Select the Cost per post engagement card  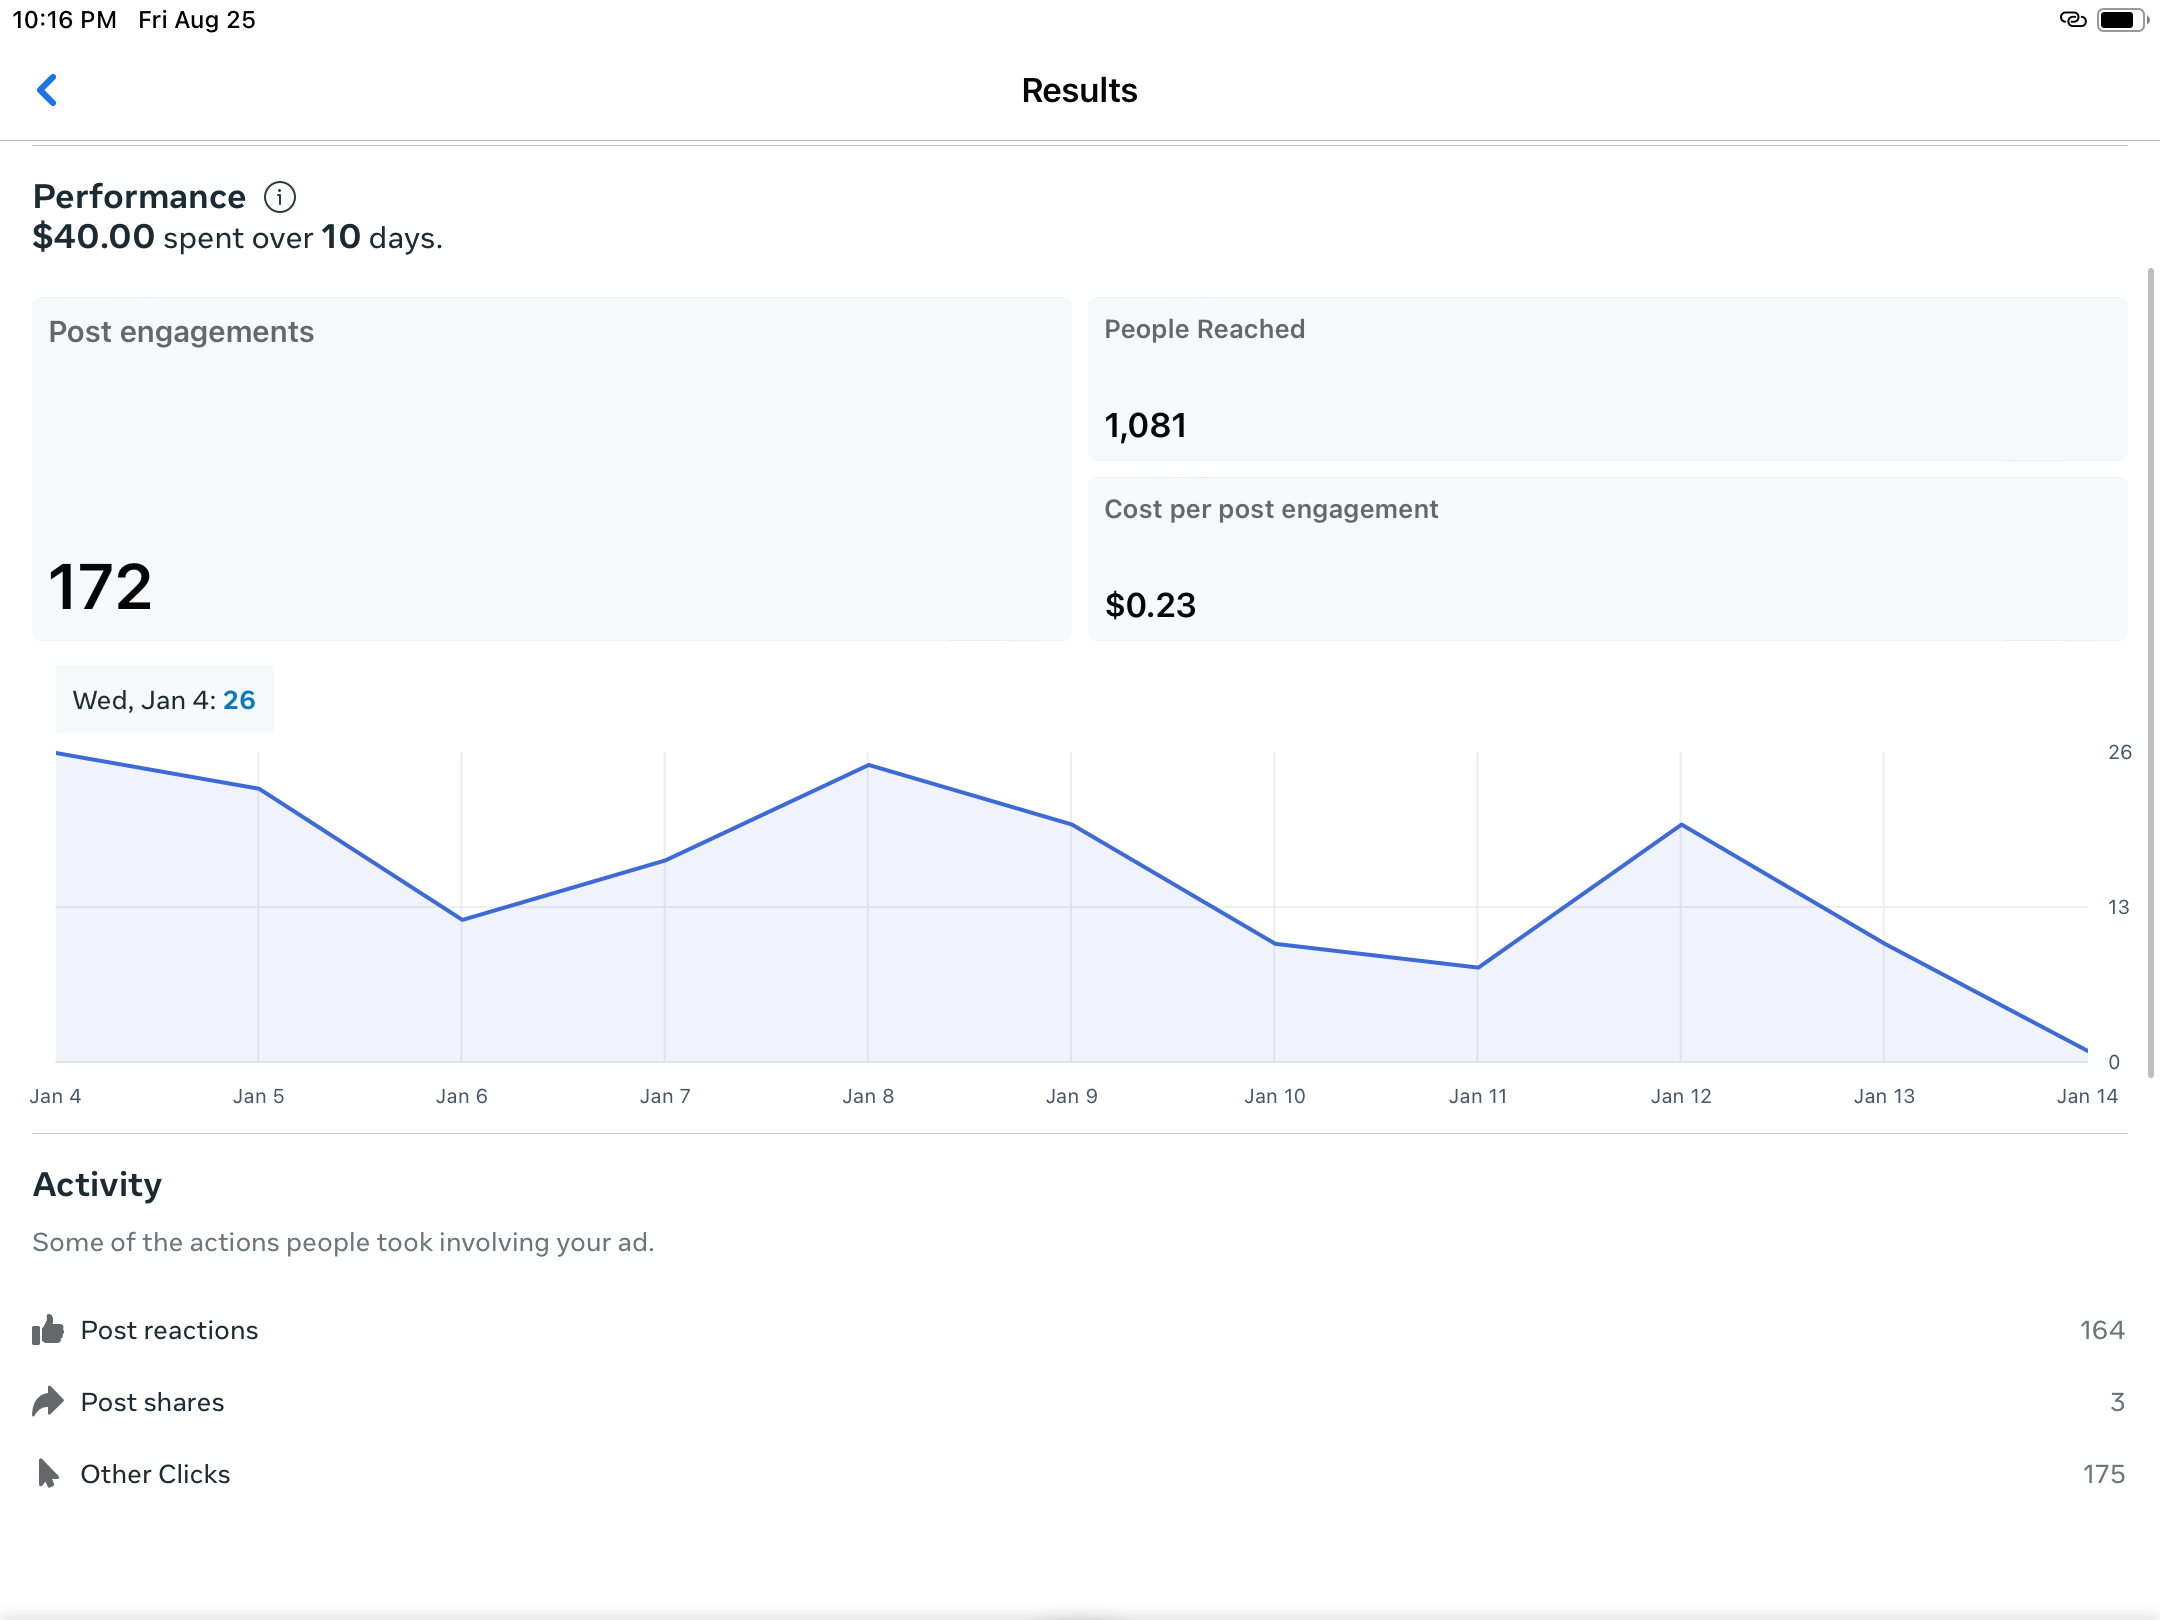pyautogui.click(x=1608, y=558)
